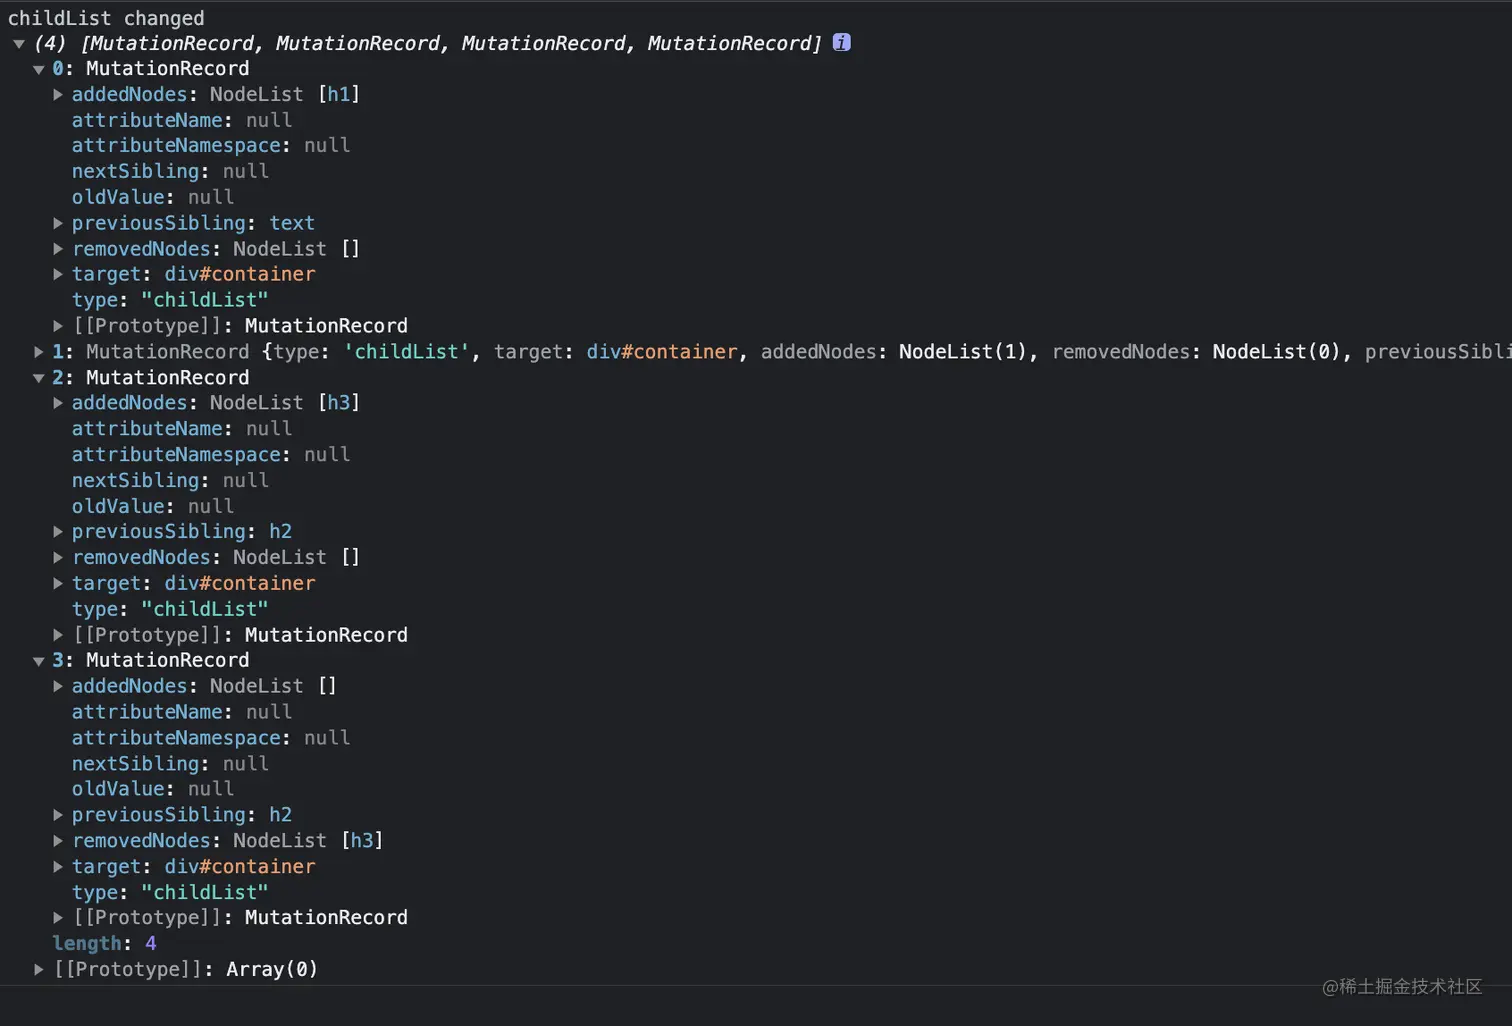Click 'attributeName: null' in record 0
This screenshot has width=1512, height=1026.
coord(182,120)
